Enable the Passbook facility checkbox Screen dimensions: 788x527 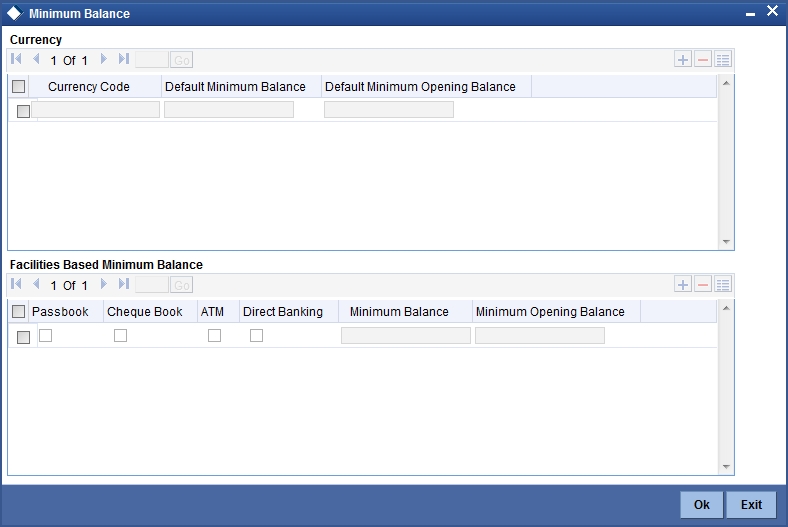[46, 335]
